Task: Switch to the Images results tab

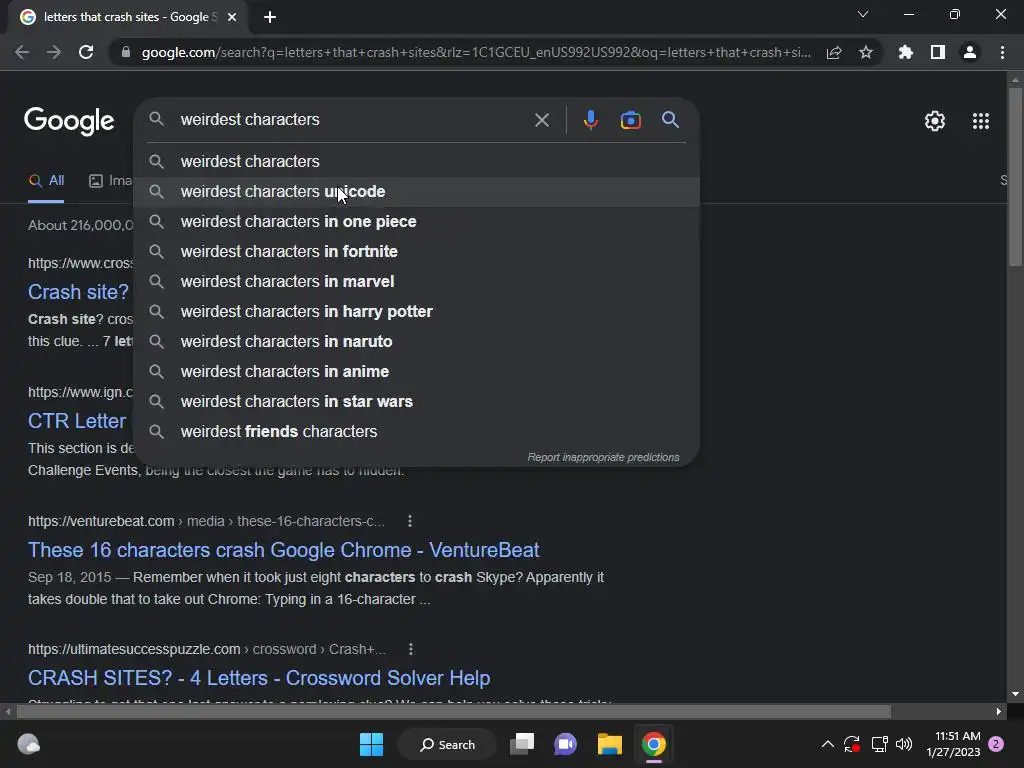Action: click(x=110, y=181)
